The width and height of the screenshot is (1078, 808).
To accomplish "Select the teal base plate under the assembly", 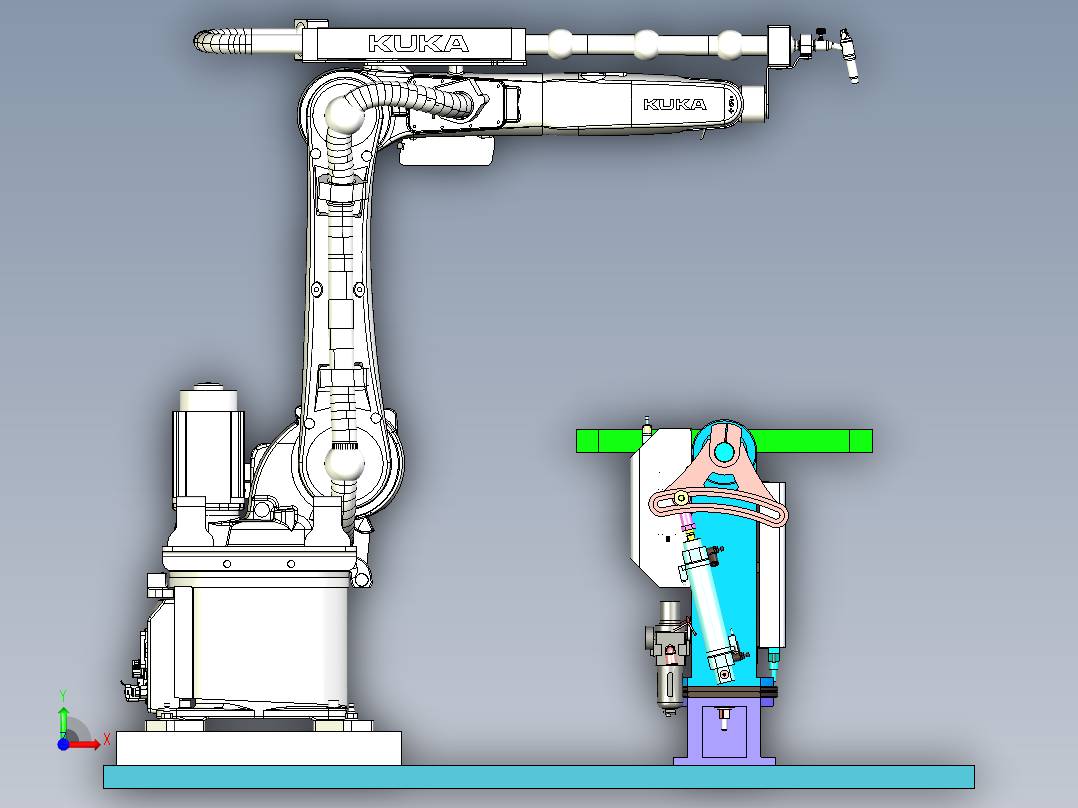I will coord(538,776).
